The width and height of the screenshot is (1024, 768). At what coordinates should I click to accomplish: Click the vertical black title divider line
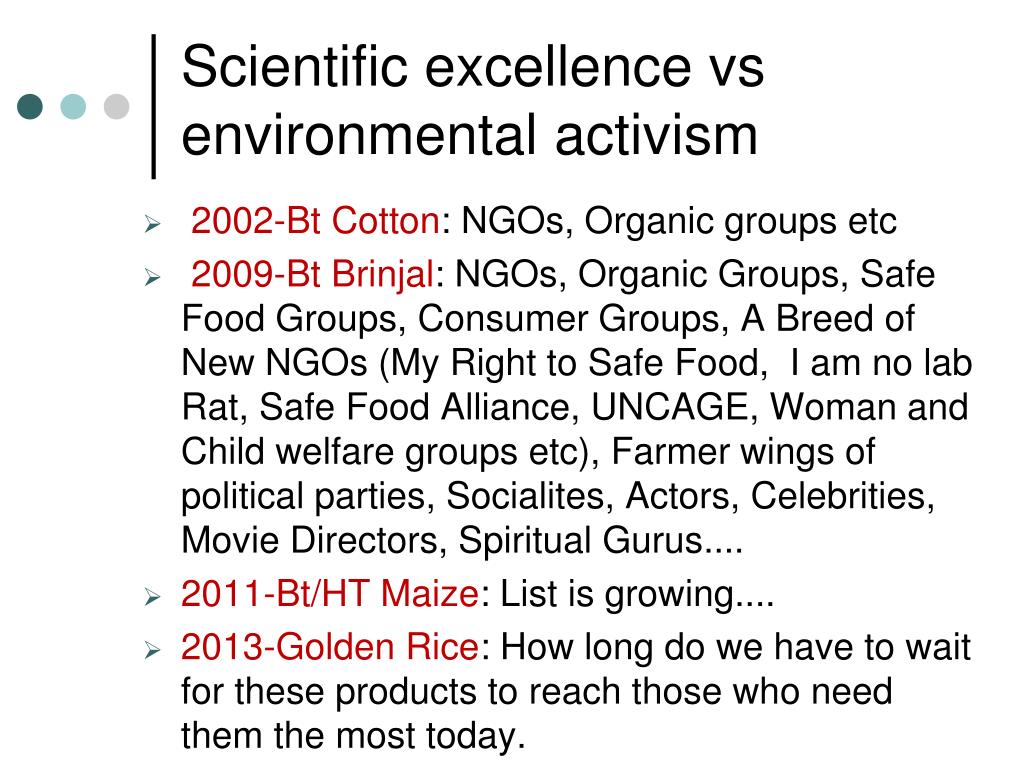click(x=154, y=106)
